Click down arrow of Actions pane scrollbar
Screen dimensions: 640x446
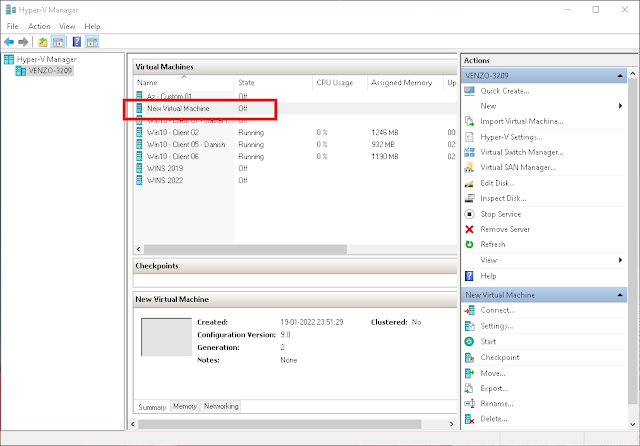tap(633, 424)
